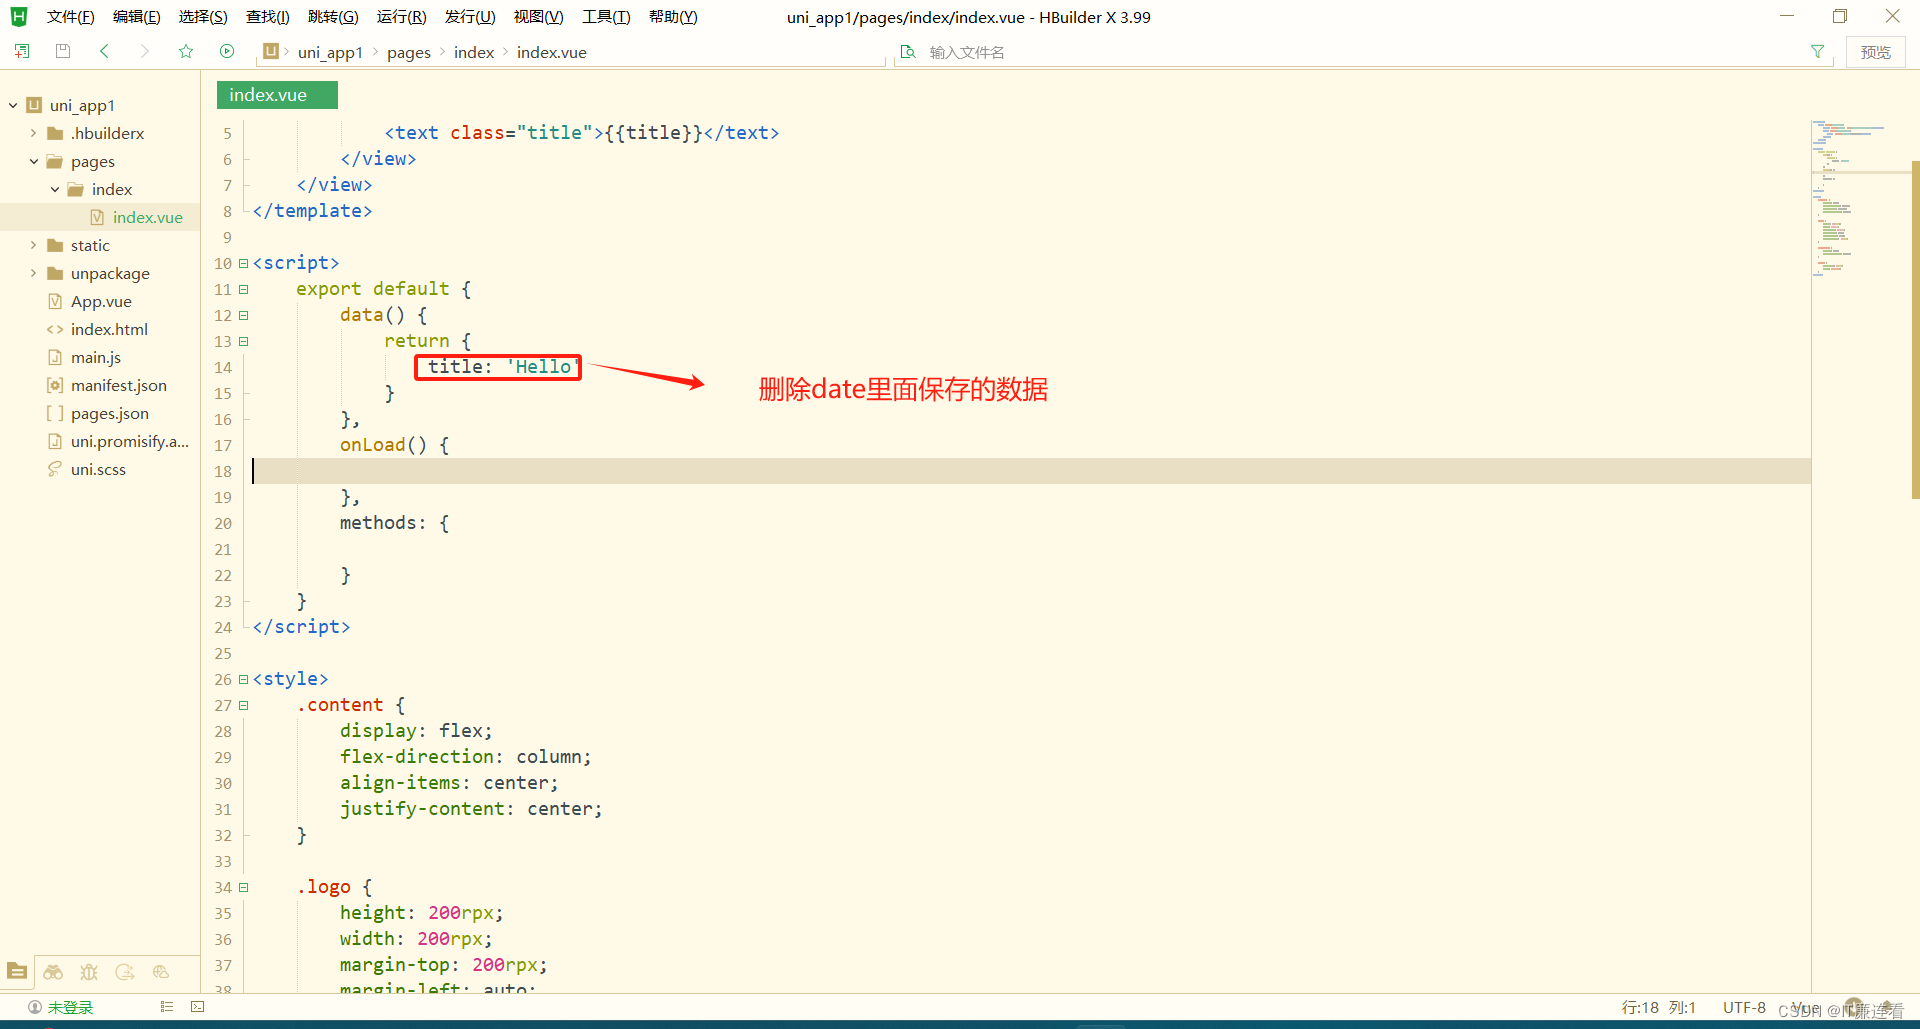The image size is (1920, 1029).
Task: Click the UTF-8 encoding status entry
Action: (x=1744, y=1007)
